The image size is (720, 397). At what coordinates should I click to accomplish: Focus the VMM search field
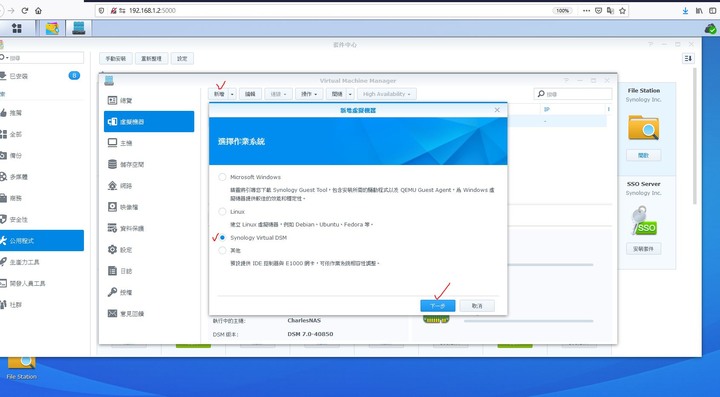[x=573, y=94]
